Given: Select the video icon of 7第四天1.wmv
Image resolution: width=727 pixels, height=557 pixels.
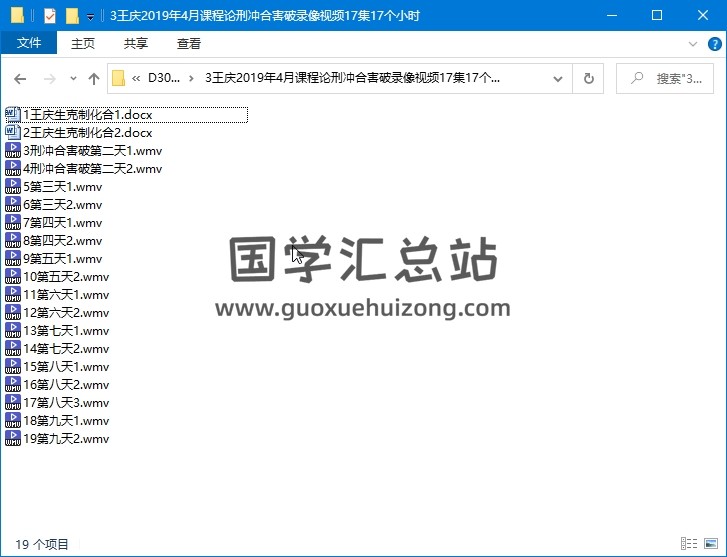Looking at the screenshot, I should click(x=13, y=223).
